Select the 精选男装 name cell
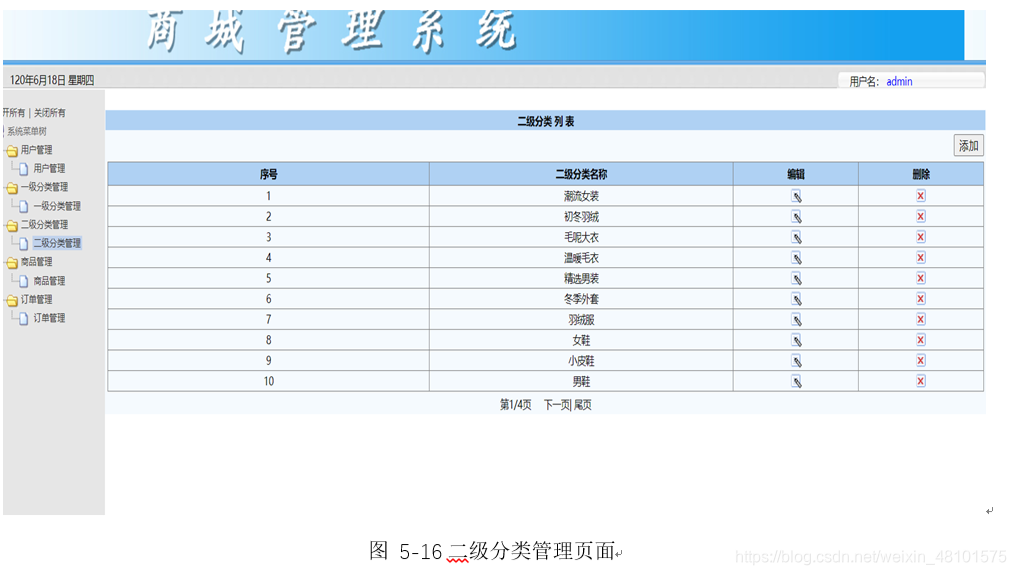 coord(581,279)
